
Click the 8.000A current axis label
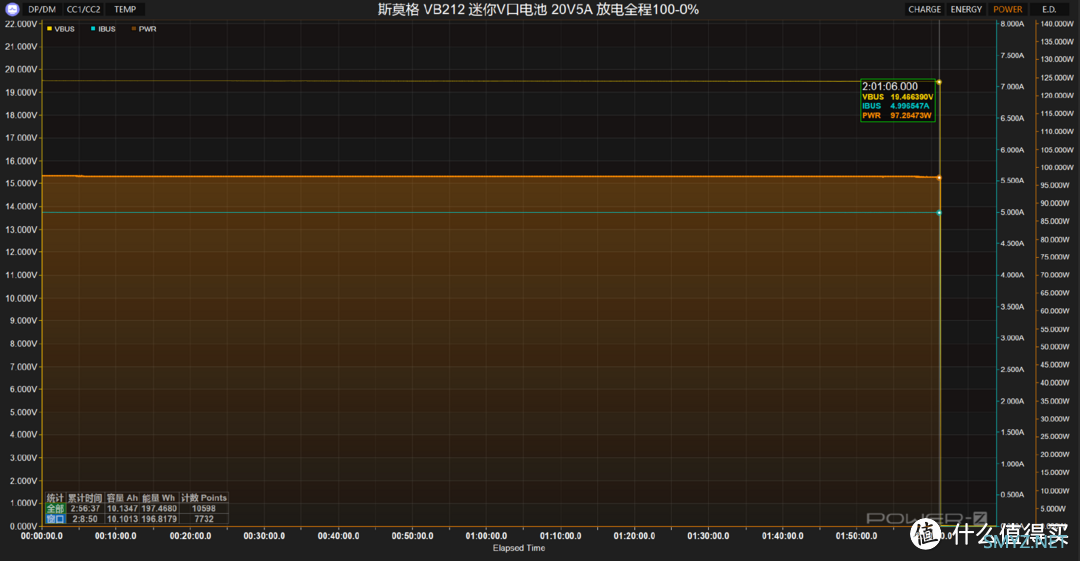click(1012, 24)
